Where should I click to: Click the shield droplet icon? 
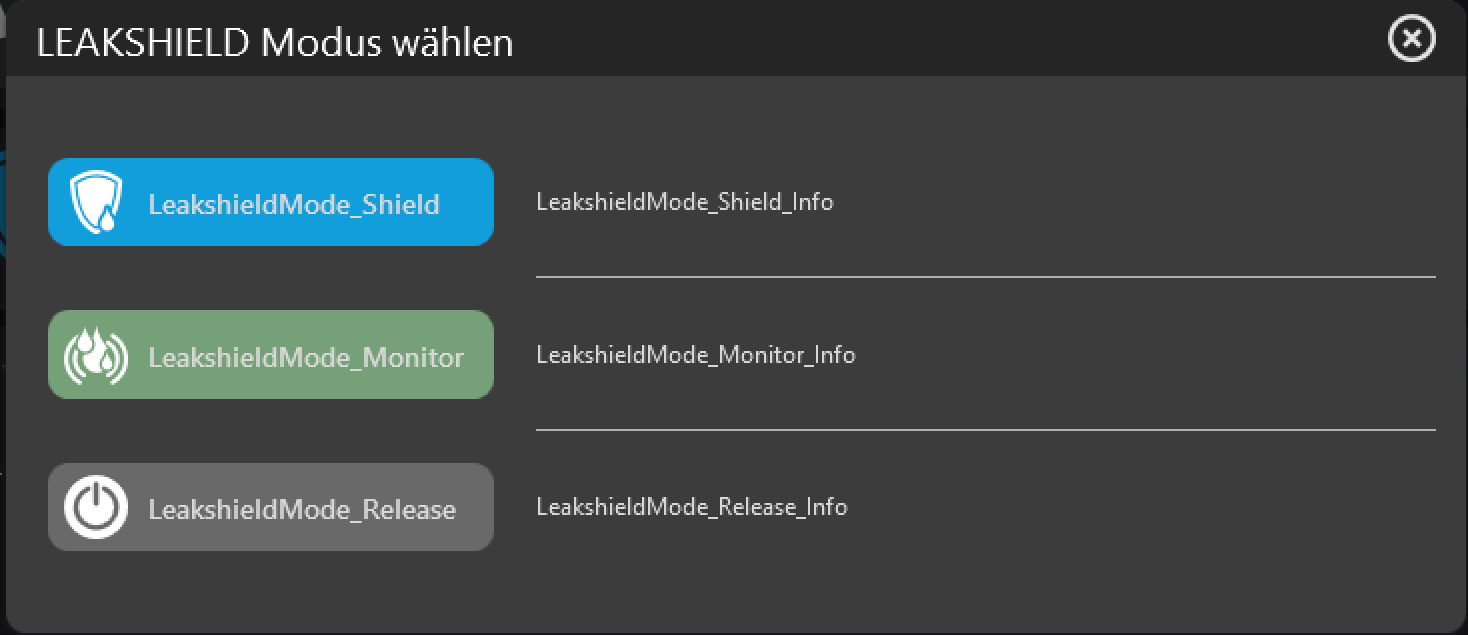tap(96, 202)
